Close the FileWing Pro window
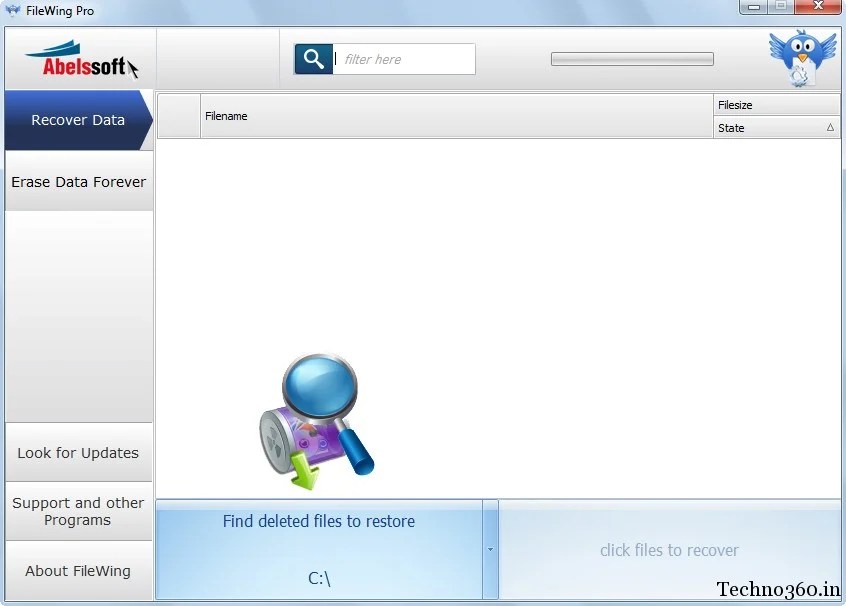Viewport: 846px width, 606px height. tap(818, 6)
